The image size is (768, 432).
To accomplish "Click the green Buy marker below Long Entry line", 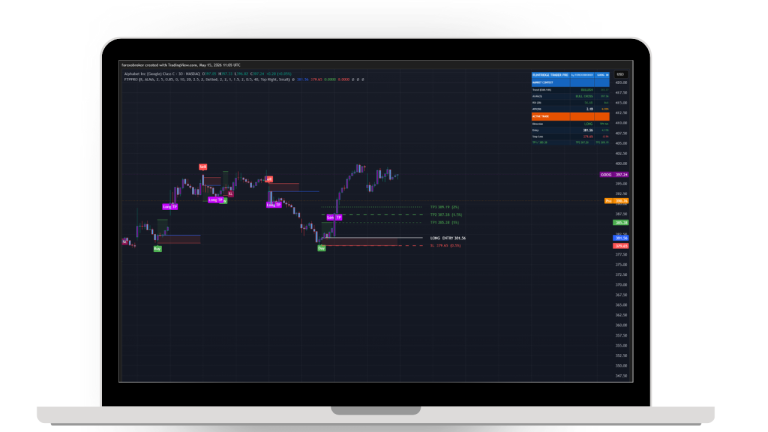I will click(x=321, y=248).
